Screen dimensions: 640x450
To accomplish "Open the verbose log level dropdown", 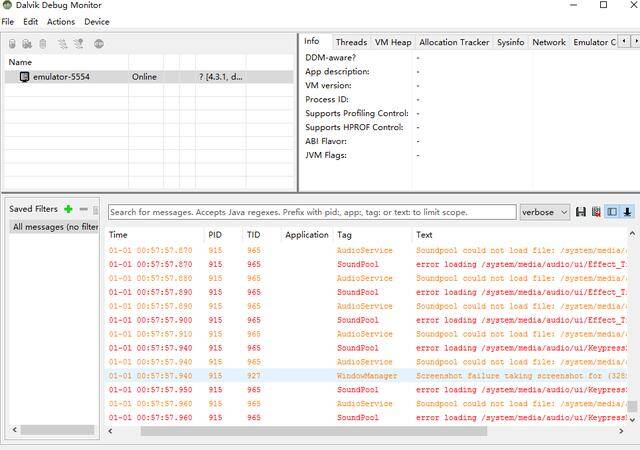I will 544,212.
